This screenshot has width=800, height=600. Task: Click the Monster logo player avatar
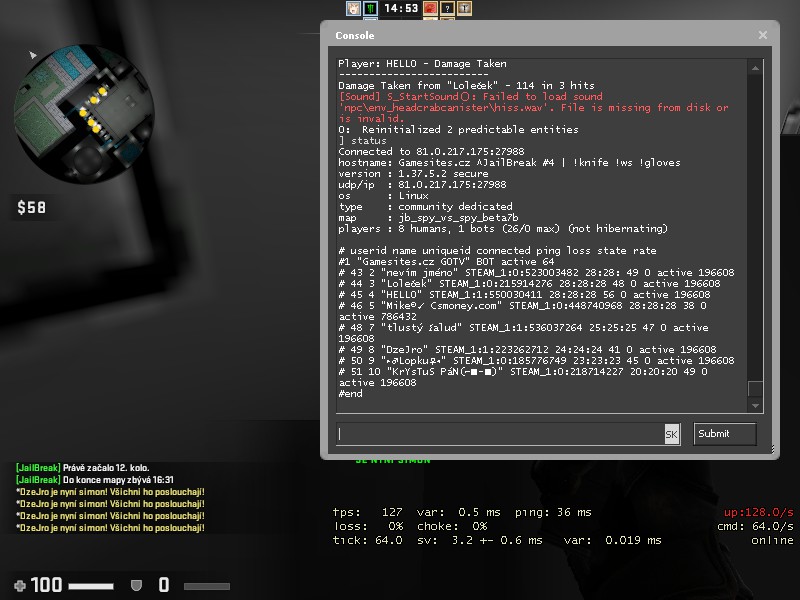[369, 8]
